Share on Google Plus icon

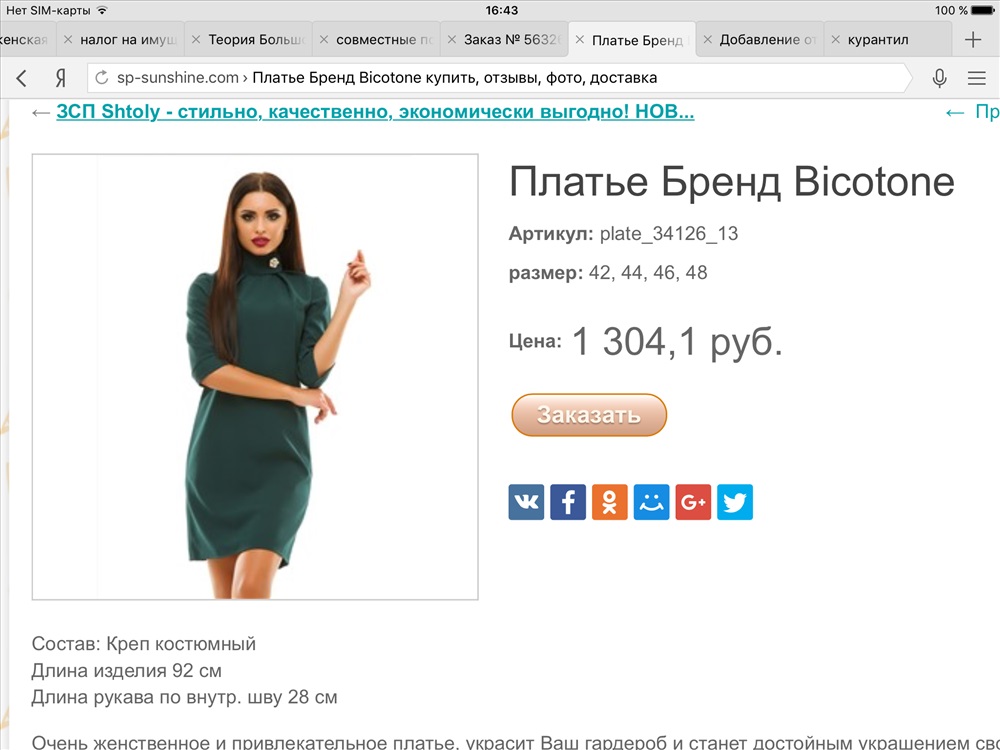point(693,502)
